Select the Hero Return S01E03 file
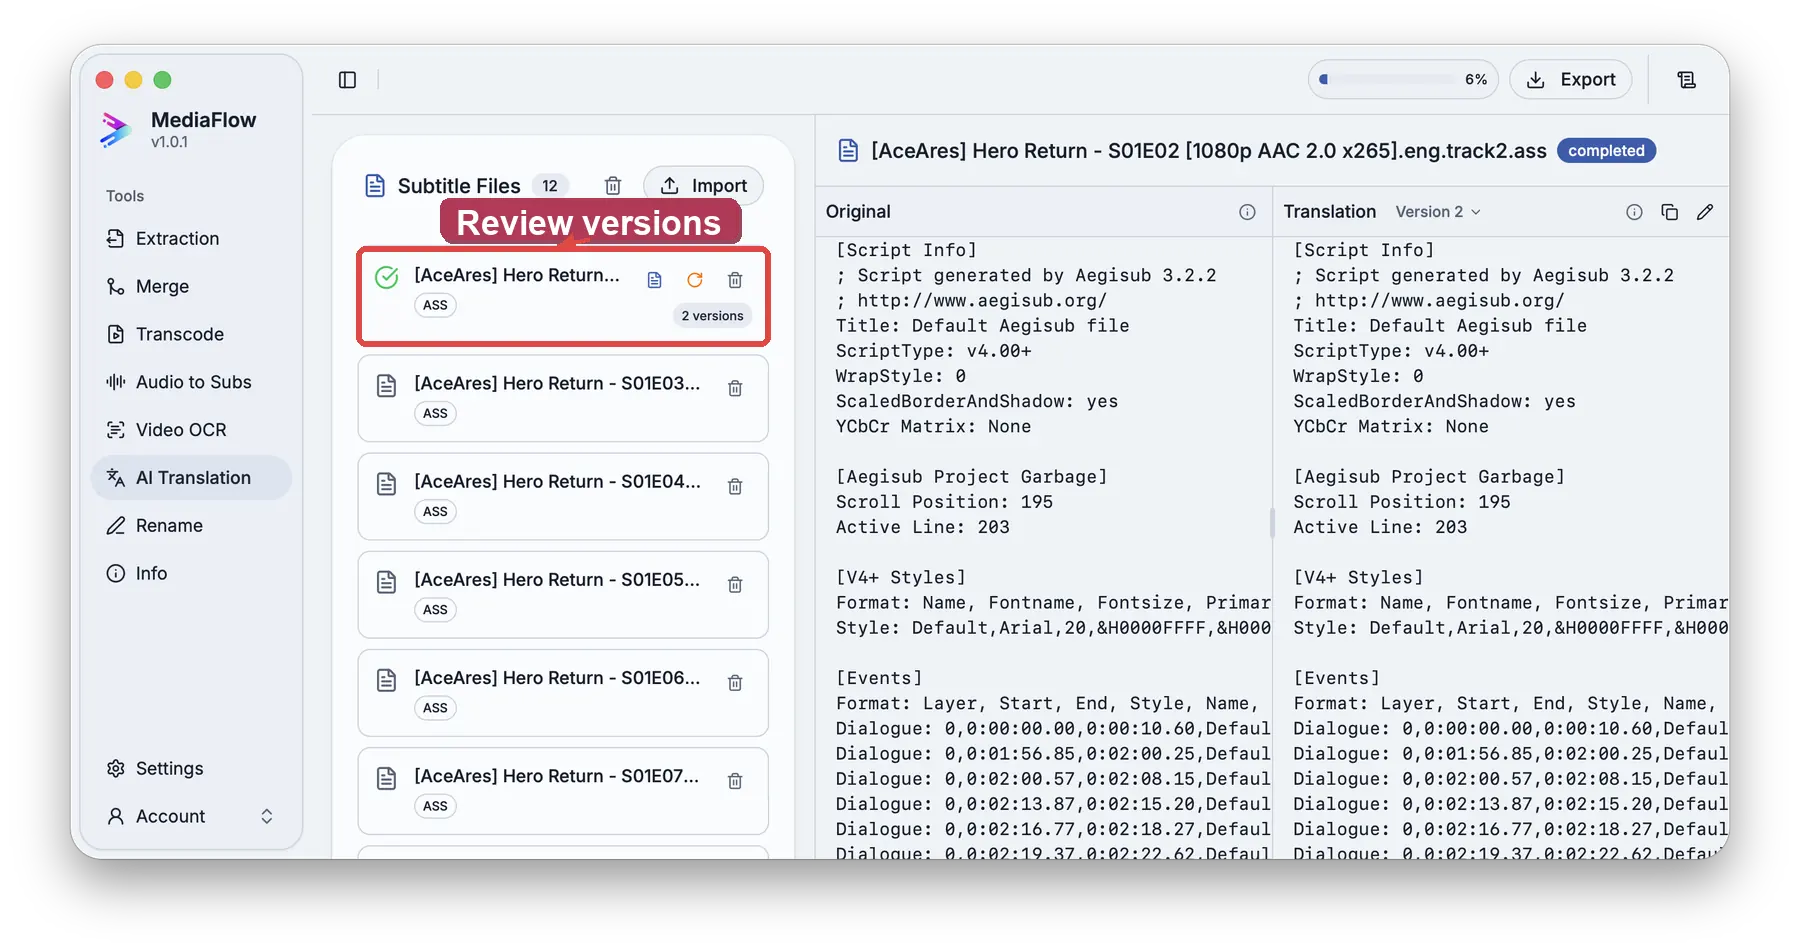This screenshot has width=1800, height=949. pyautogui.click(x=563, y=398)
